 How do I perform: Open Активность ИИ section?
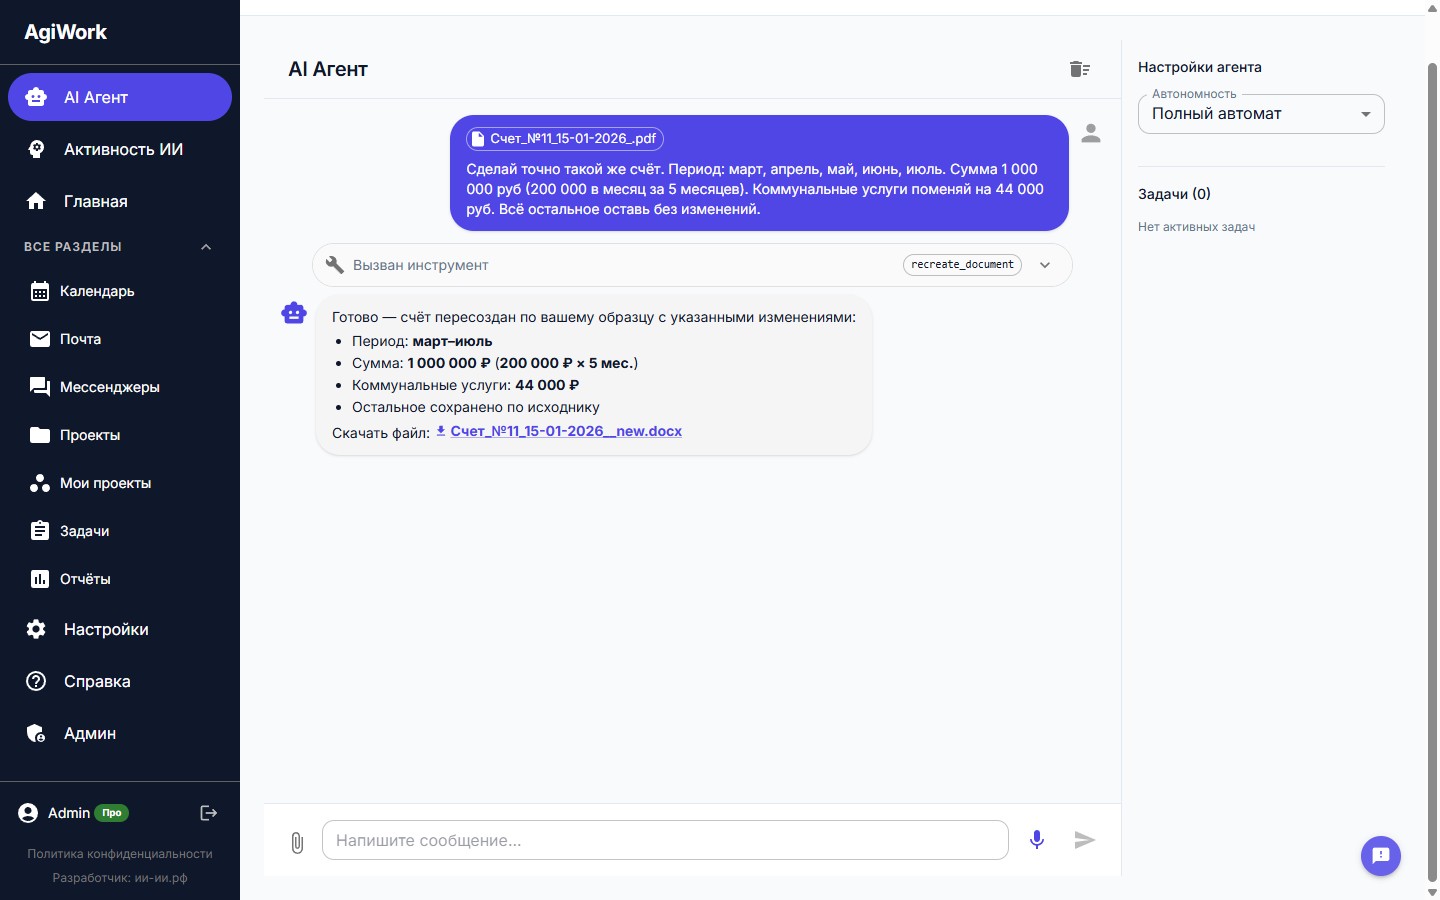tap(122, 149)
